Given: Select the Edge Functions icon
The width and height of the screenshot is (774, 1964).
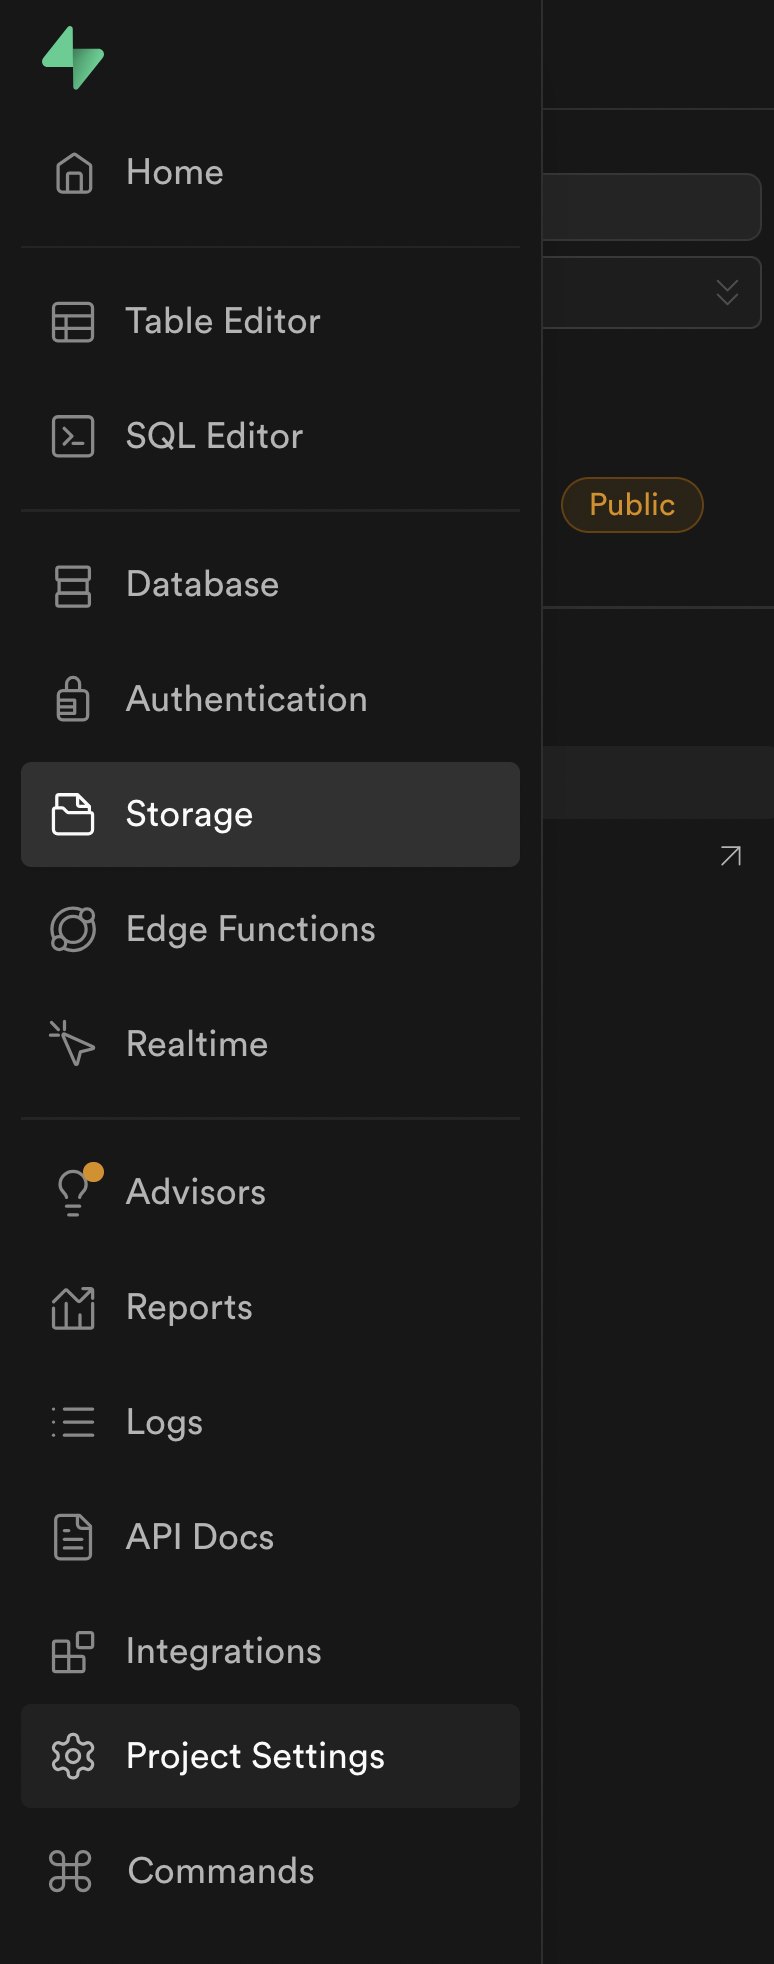Looking at the screenshot, I should [72, 929].
